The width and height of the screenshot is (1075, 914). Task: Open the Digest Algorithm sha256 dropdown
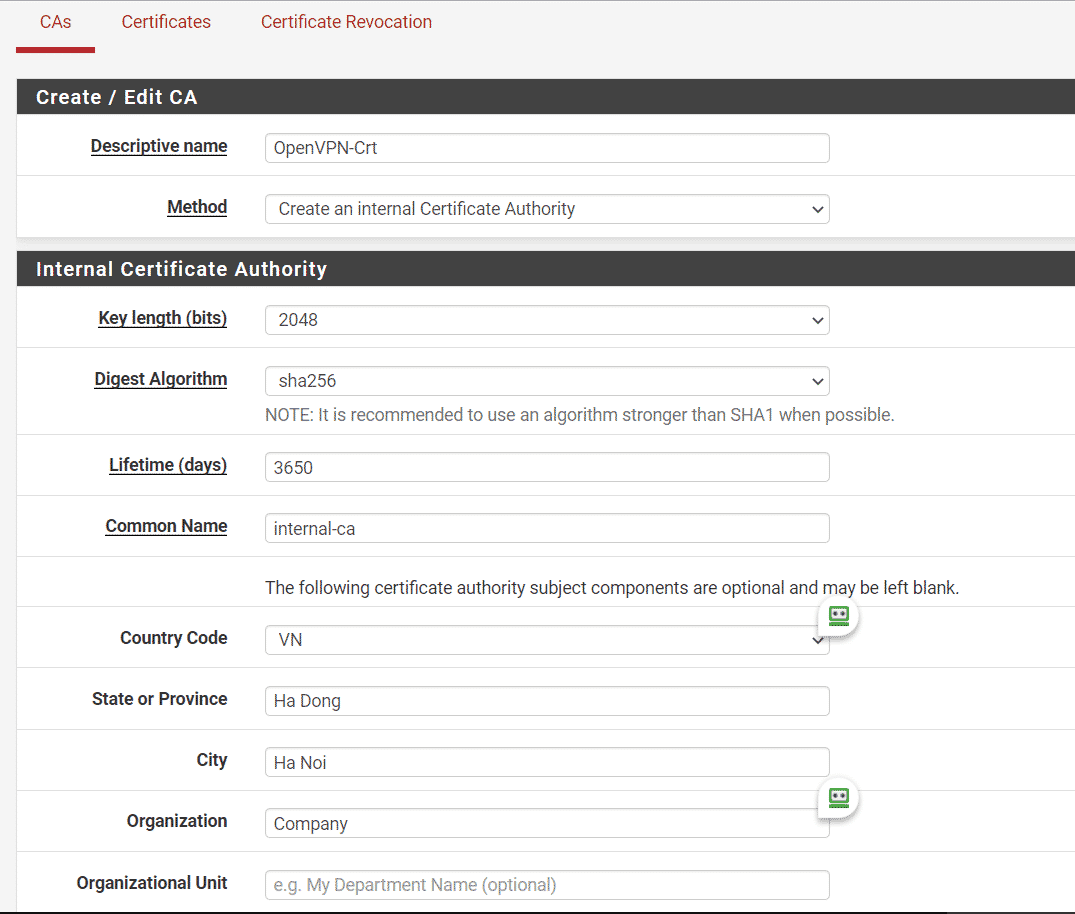(546, 381)
